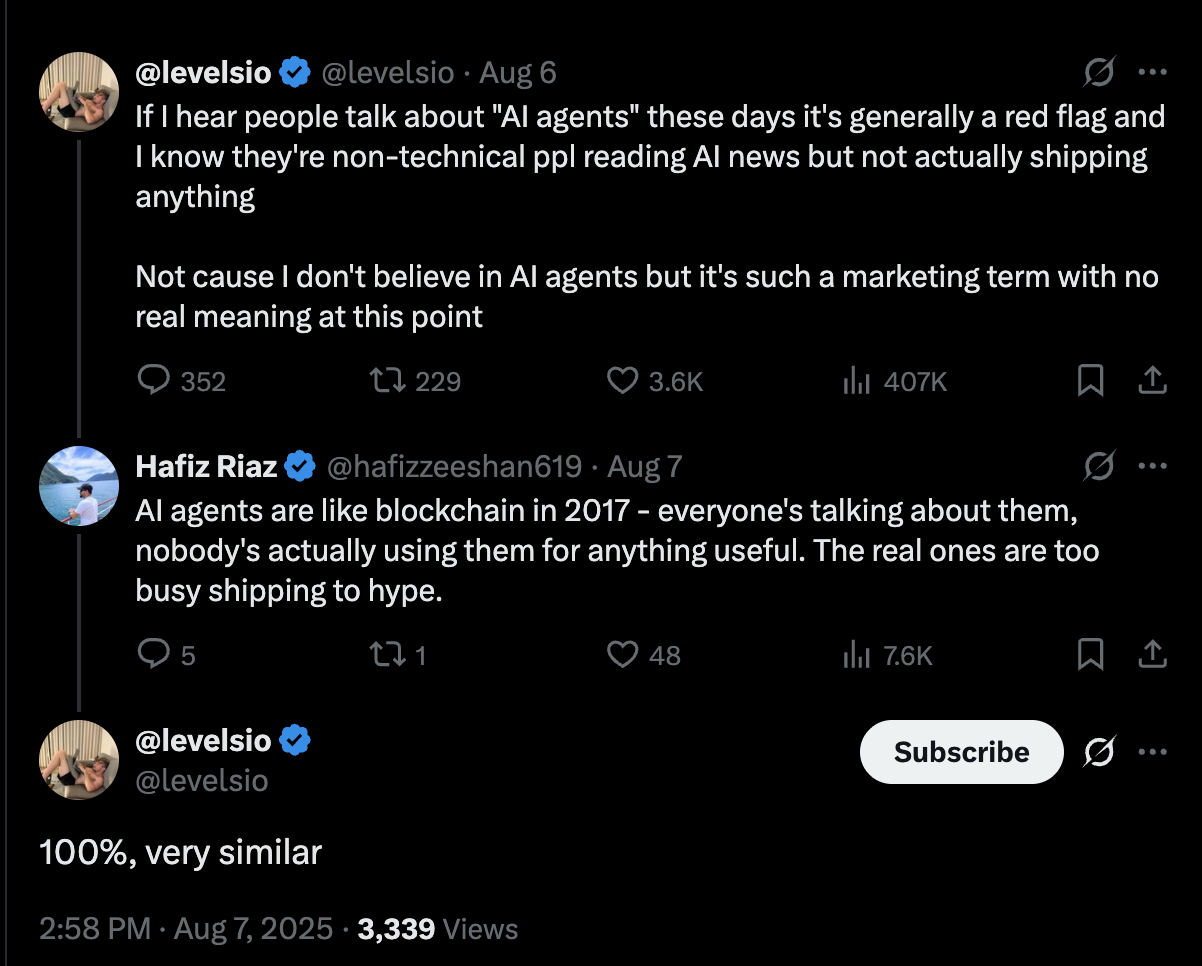Click Hafiz Riaz's verified badge
This screenshot has width=1202, height=966.
(x=298, y=466)
